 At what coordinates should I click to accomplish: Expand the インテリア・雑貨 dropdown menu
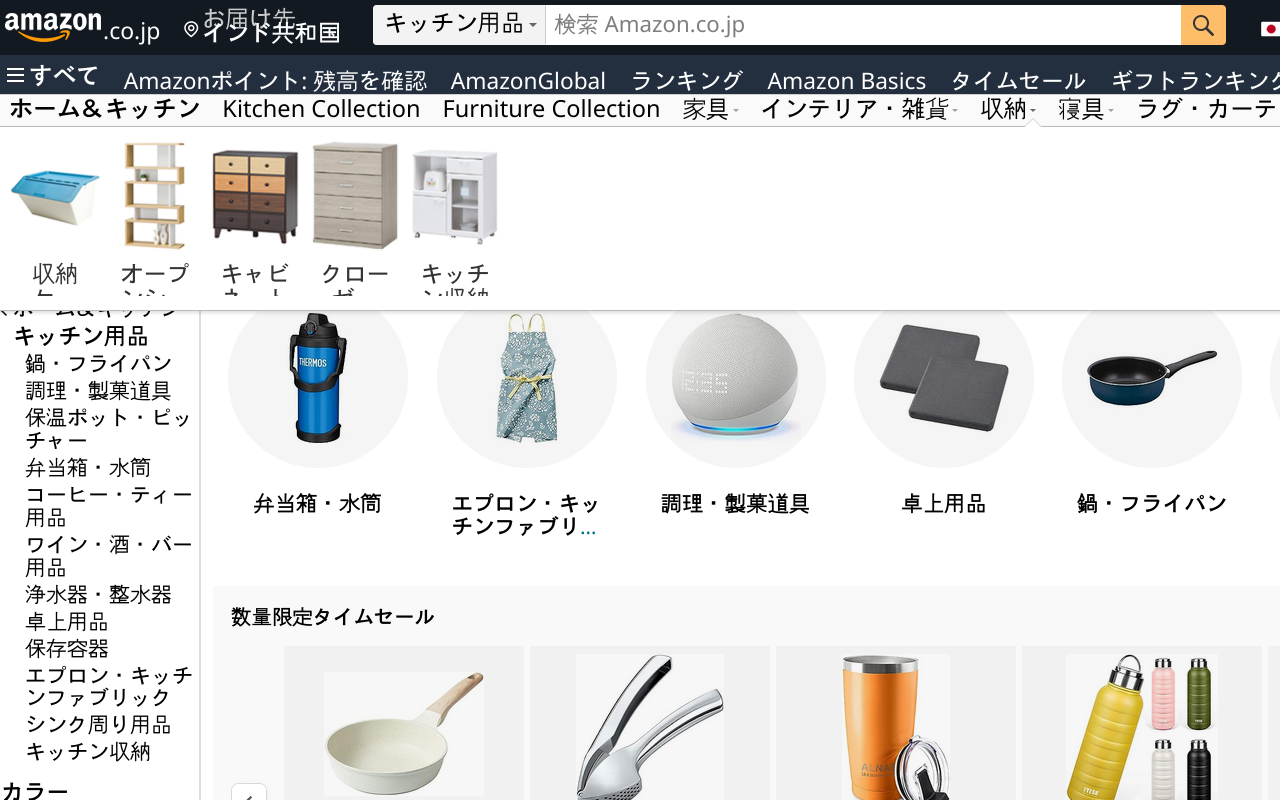click(860, 109)
